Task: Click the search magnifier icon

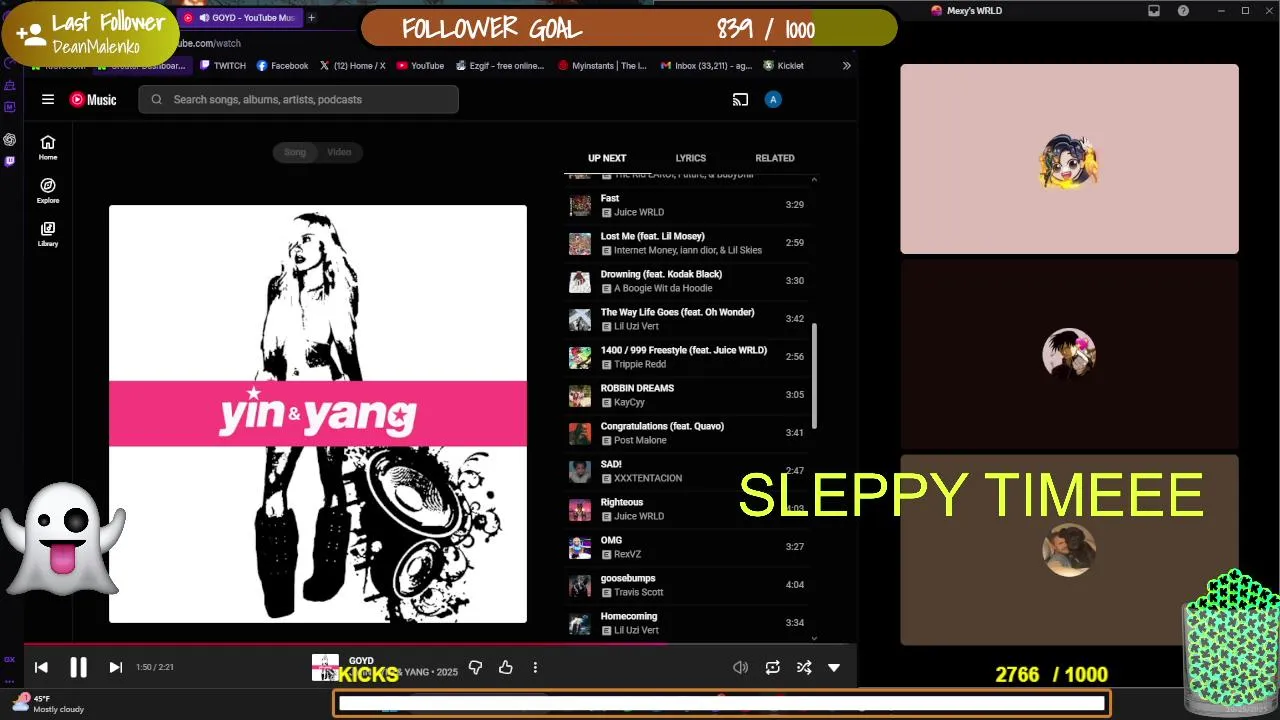Action: coord(157,99)
